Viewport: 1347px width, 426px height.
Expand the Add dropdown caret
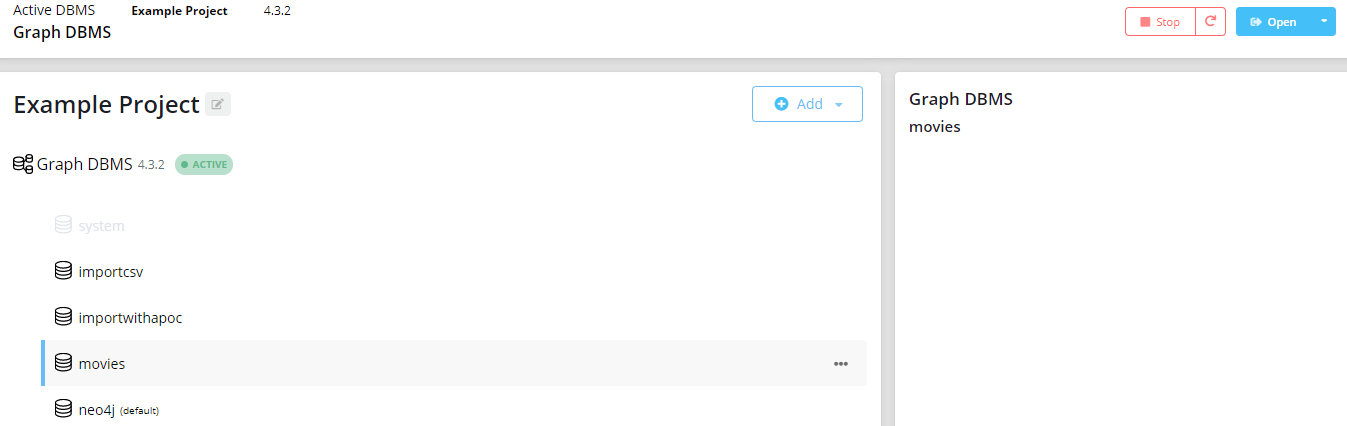tap(839, 104)
